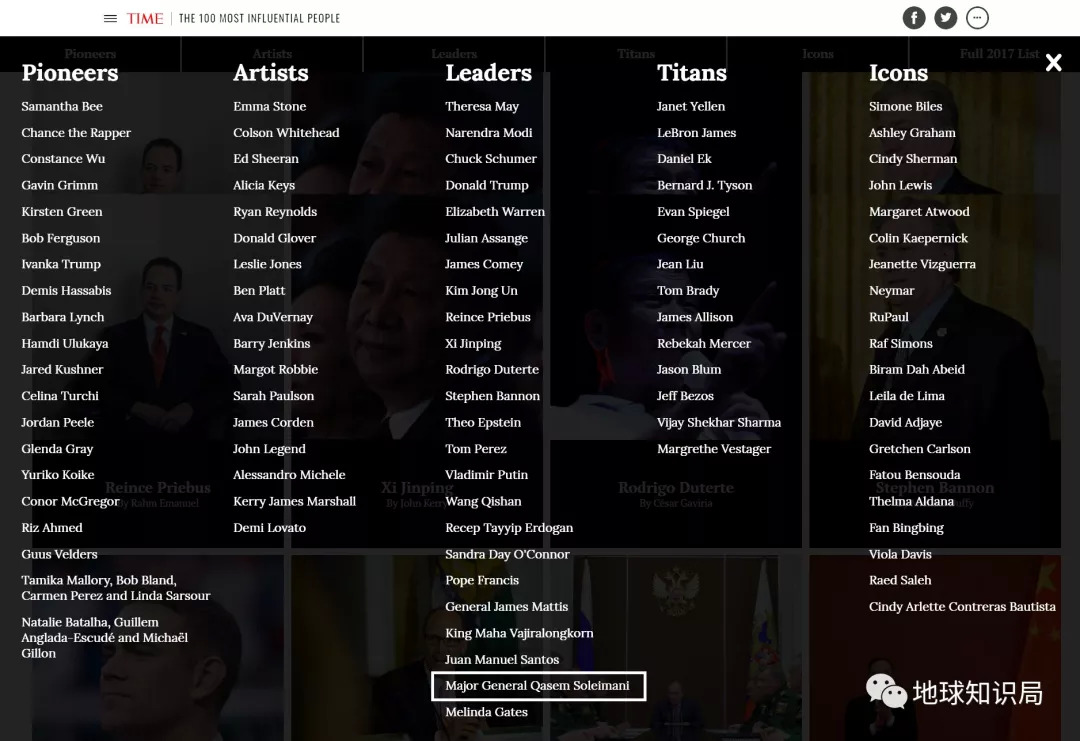Select Conor McGregor
The height and width of the screenshot is (741, 1080).
pyautogui.click(x=70, y=501)
